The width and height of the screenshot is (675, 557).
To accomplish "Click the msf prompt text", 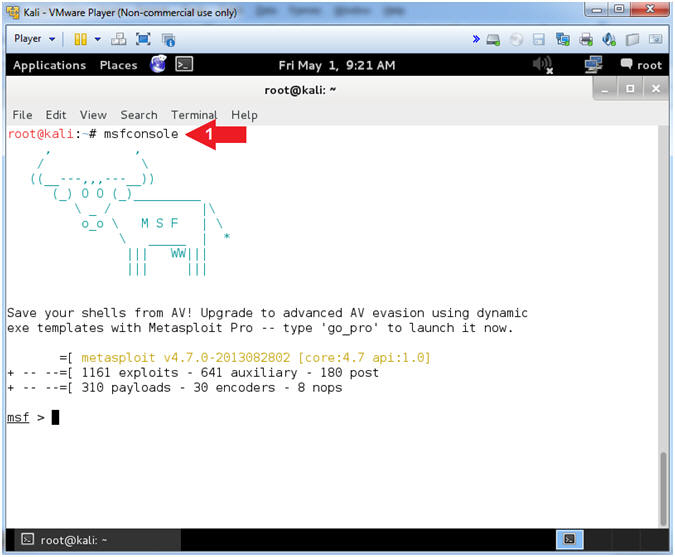I will [x=18, y=418].
